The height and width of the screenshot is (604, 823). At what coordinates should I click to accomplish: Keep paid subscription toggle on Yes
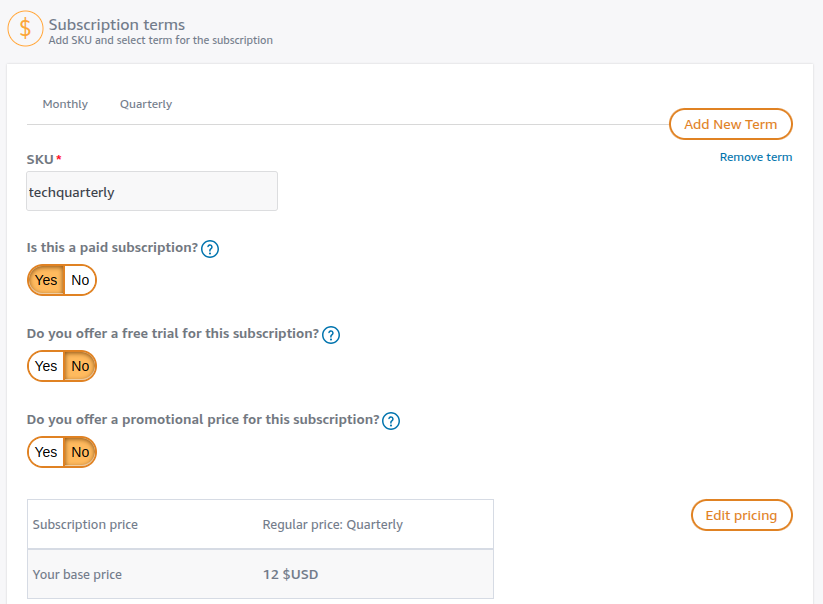(x=45, y=280)
